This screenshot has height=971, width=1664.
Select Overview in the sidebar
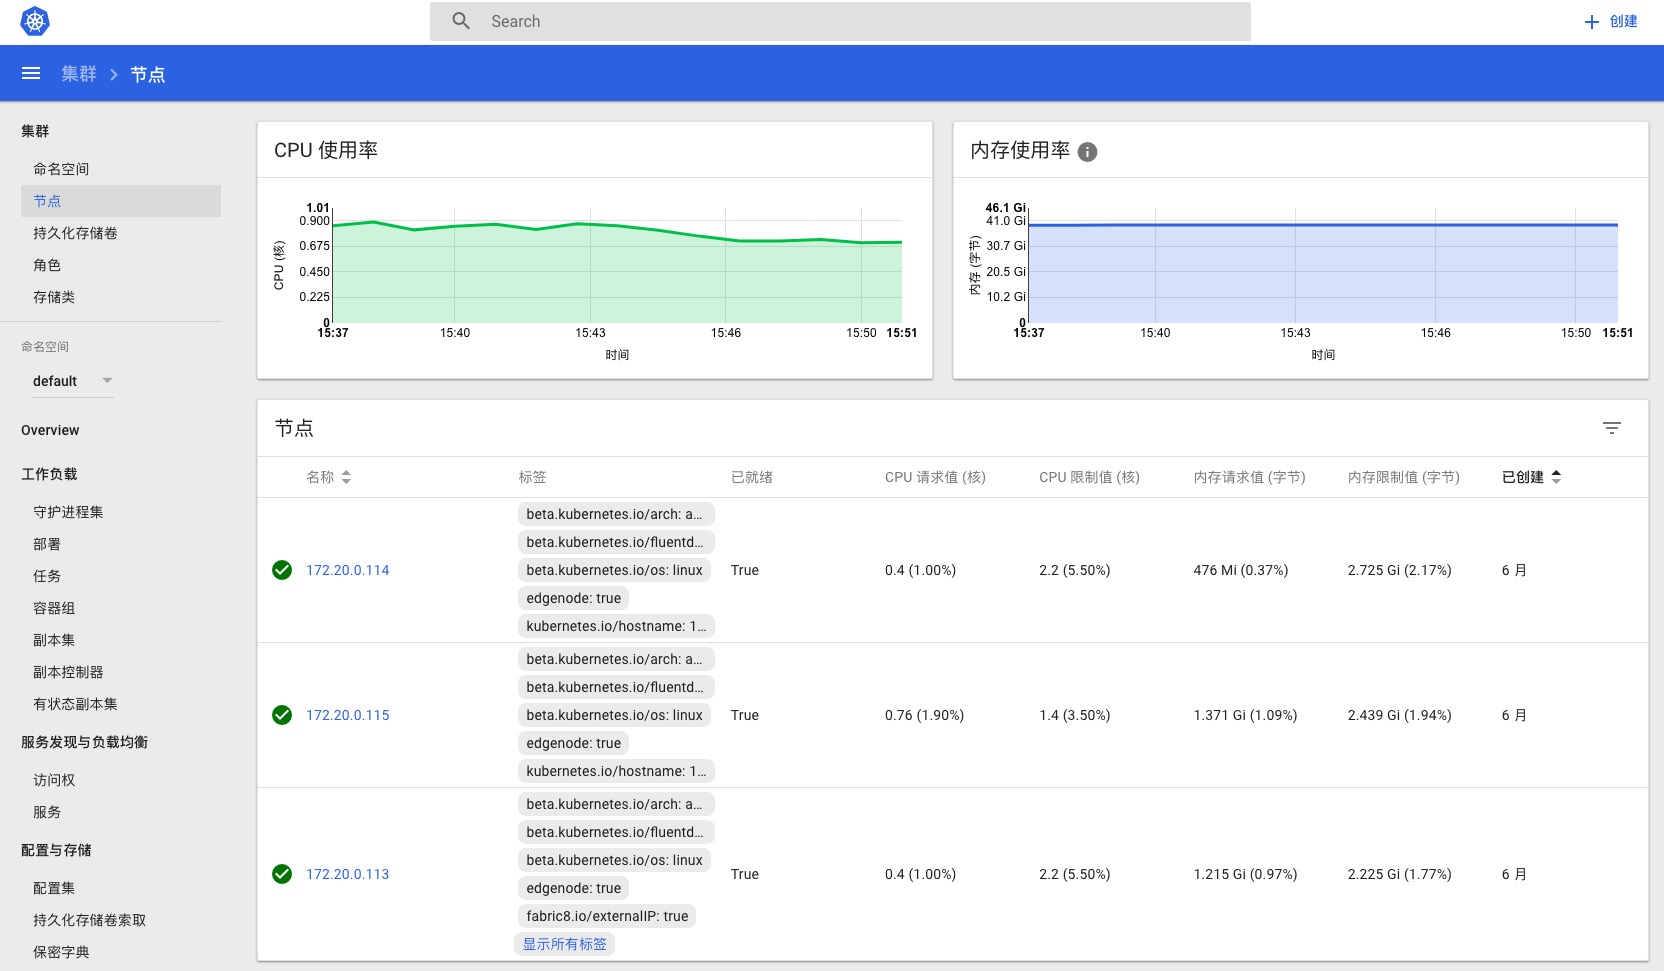click(49, 430)
